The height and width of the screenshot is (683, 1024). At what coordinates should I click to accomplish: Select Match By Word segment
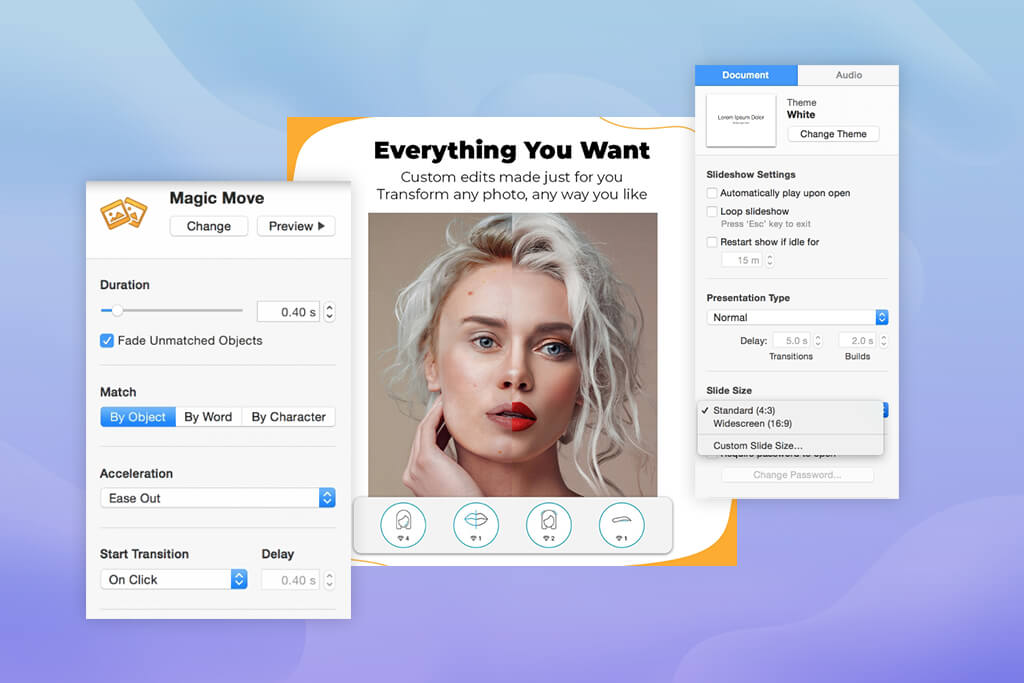(x=208, y=417)
